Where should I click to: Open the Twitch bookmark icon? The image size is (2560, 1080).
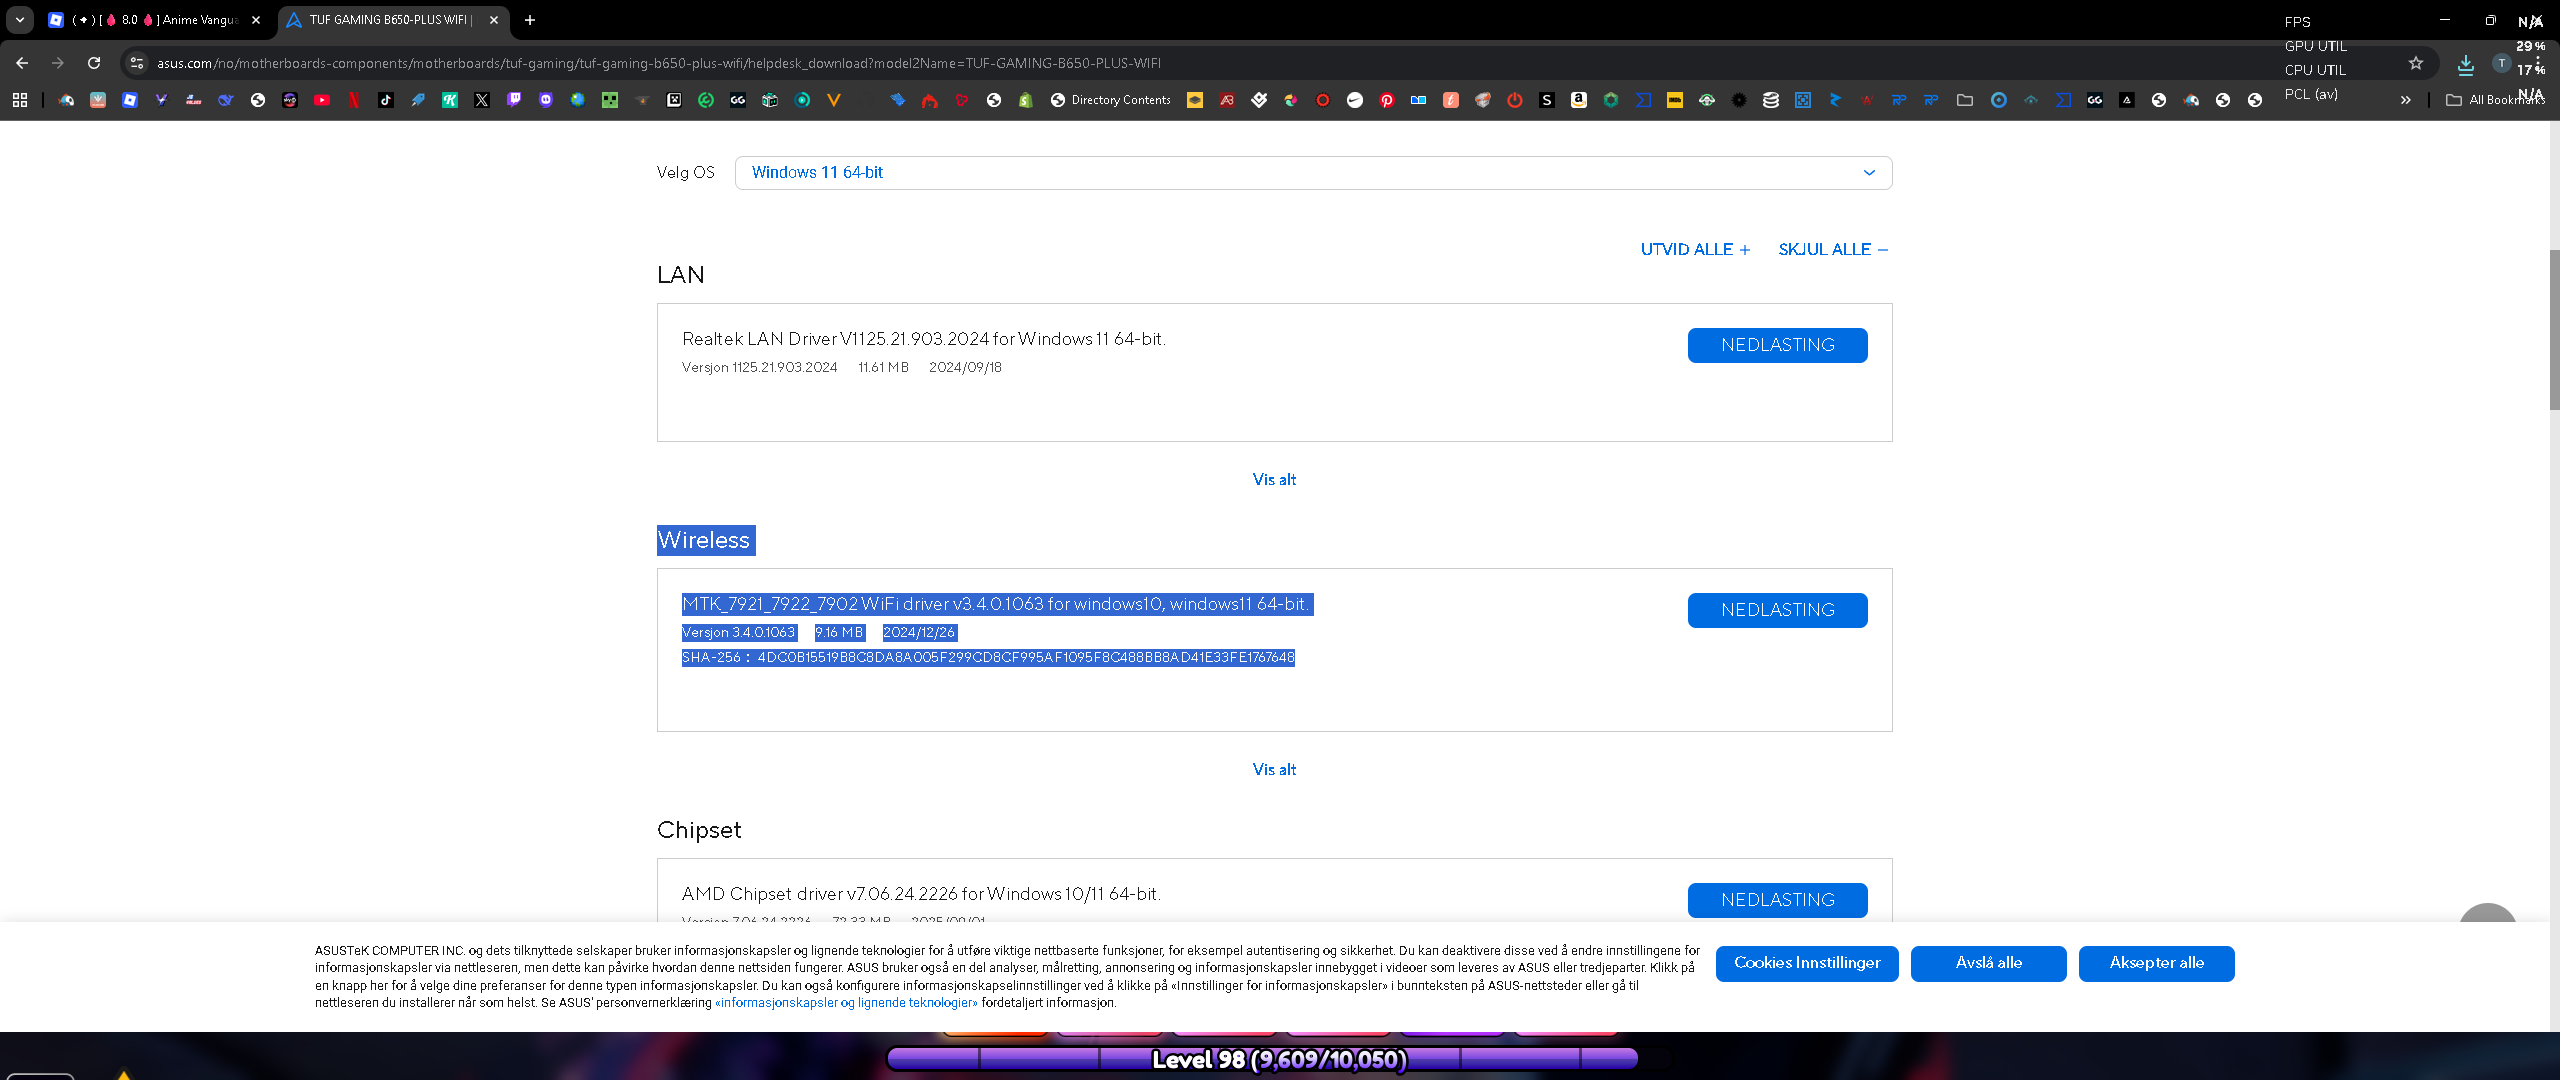tap(514, 100)
